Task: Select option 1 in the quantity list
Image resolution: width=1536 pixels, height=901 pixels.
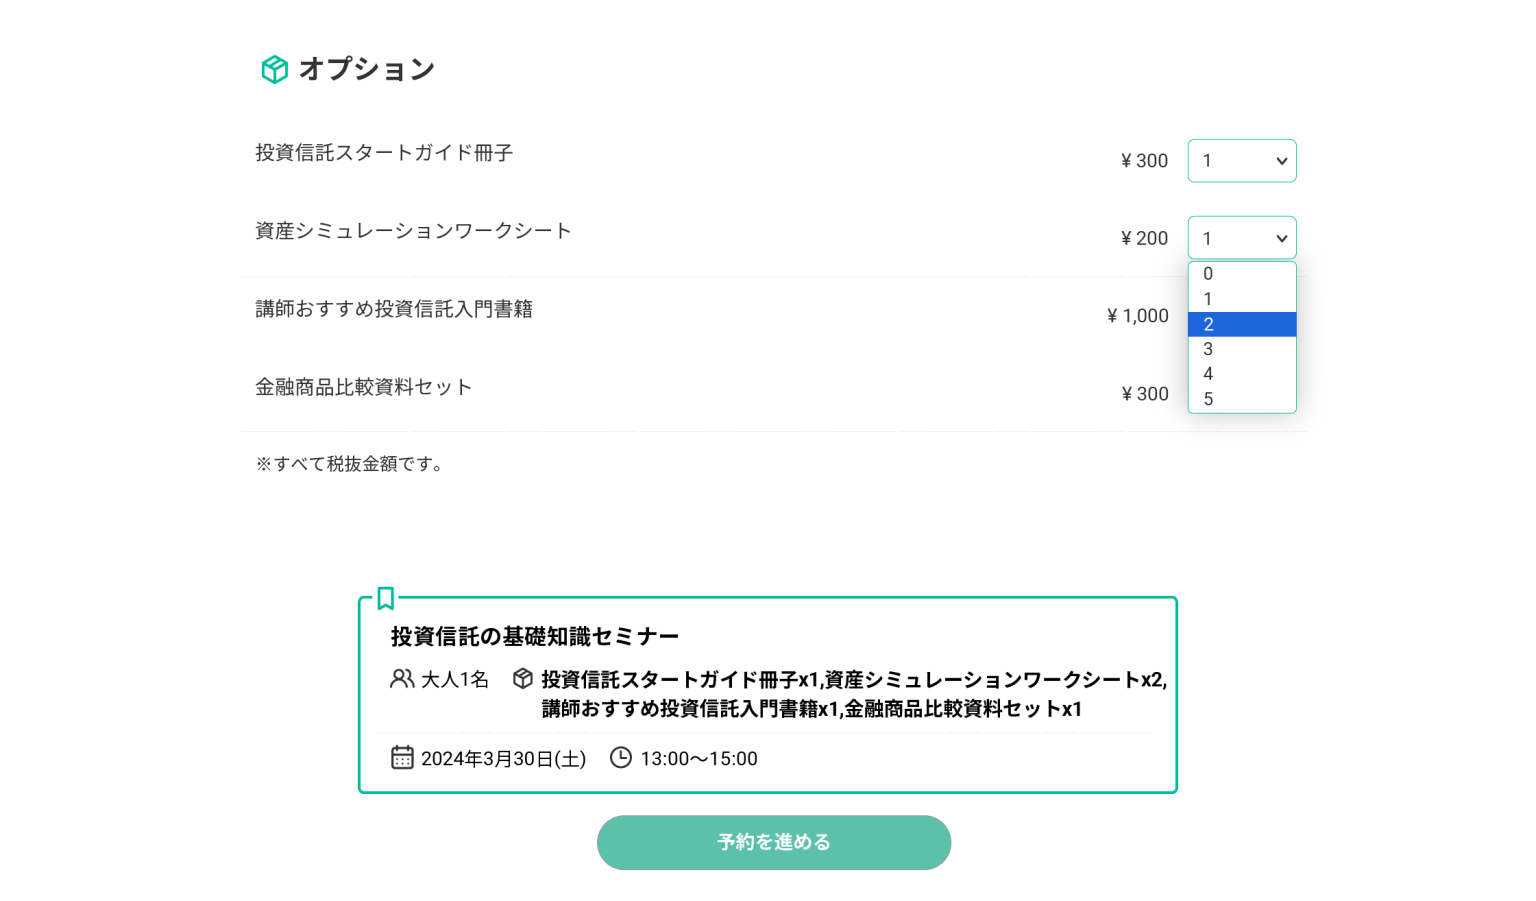Action: (1242, 299)
